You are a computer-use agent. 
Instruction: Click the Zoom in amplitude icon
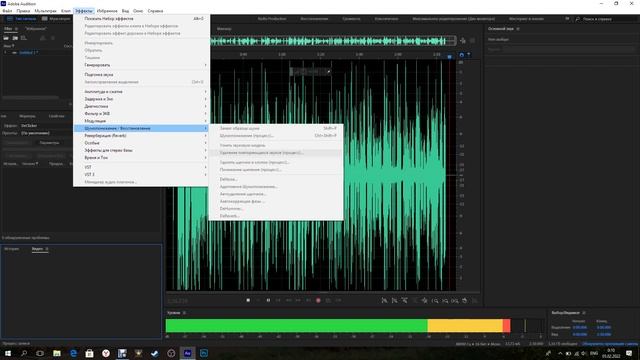click(384, 300)
